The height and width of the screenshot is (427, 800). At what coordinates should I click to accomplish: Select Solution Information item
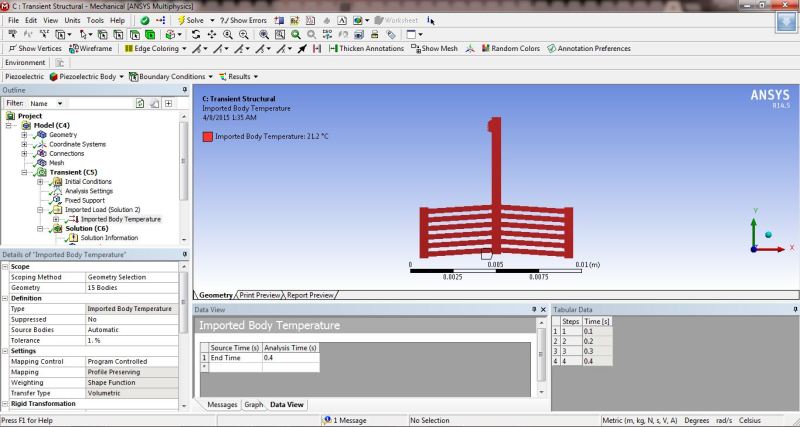(109, 238)
